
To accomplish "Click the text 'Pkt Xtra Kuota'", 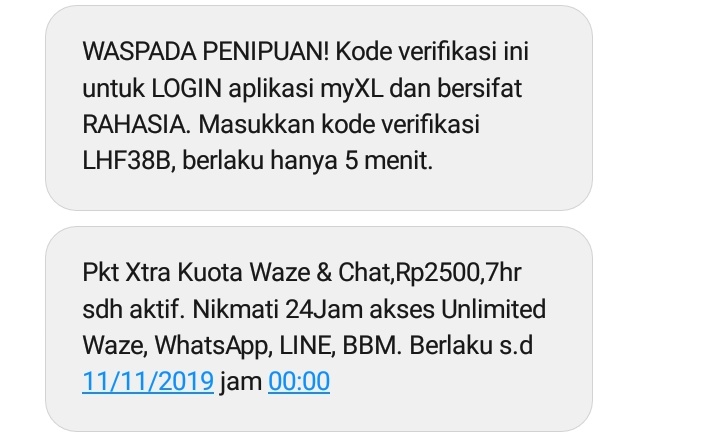I will pyautogui.click(x=162, y=272).
